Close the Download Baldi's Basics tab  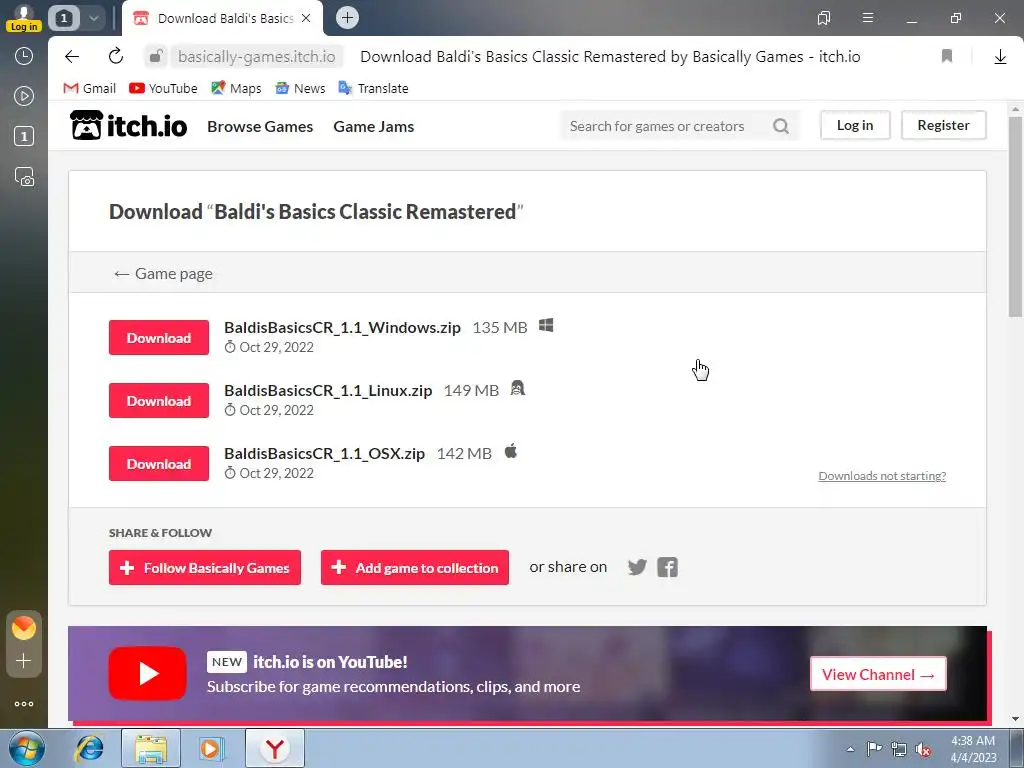coord(306,18)
